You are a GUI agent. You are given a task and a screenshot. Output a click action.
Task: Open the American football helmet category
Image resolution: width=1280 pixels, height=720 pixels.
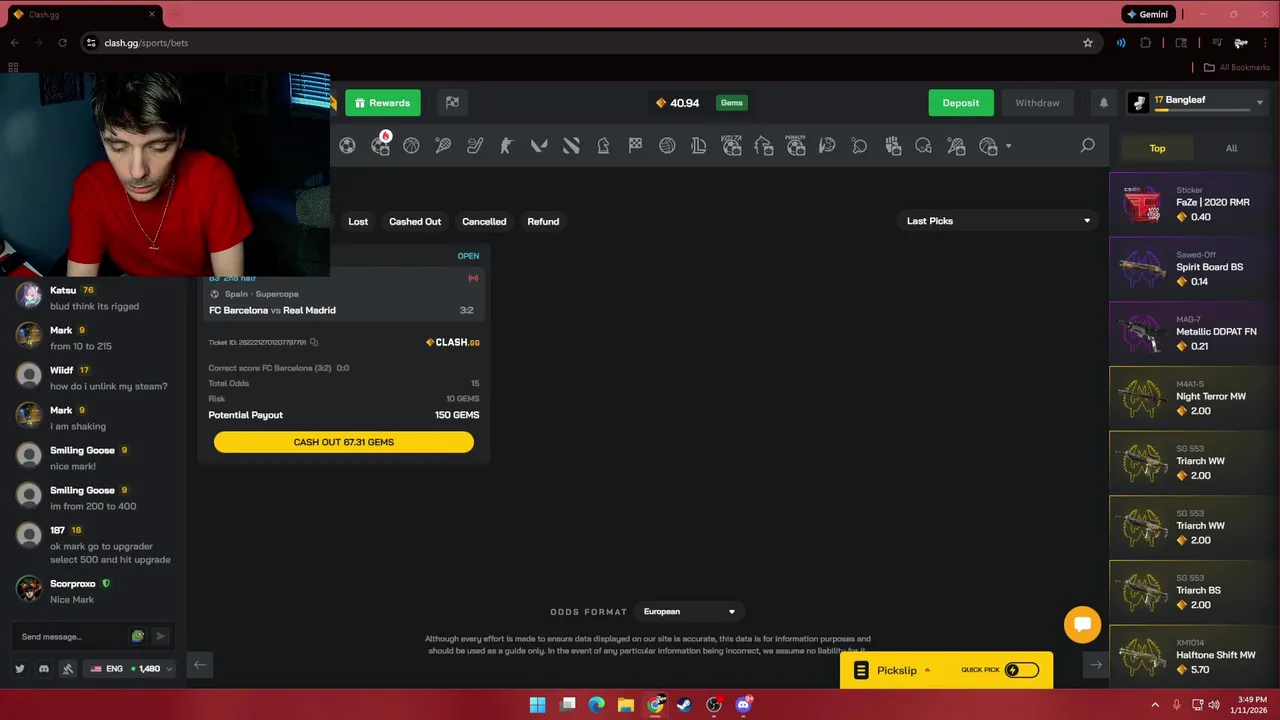(x=923, y=146)
